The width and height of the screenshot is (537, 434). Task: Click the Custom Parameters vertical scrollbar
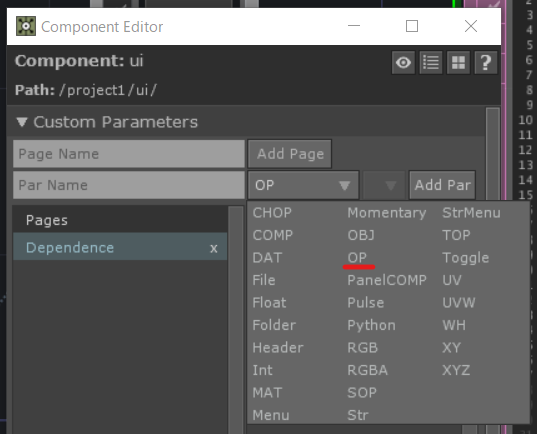[492, 154]
